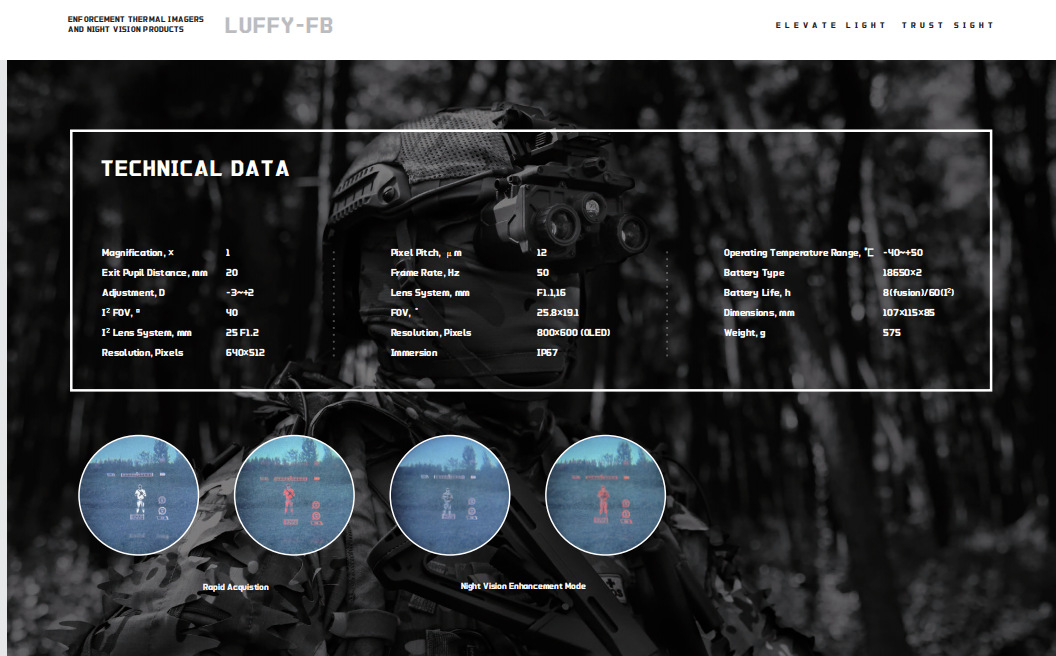Click the '640×512' resolution value
The width and height of the screenshot is (1056, 656).
(245, 352)
